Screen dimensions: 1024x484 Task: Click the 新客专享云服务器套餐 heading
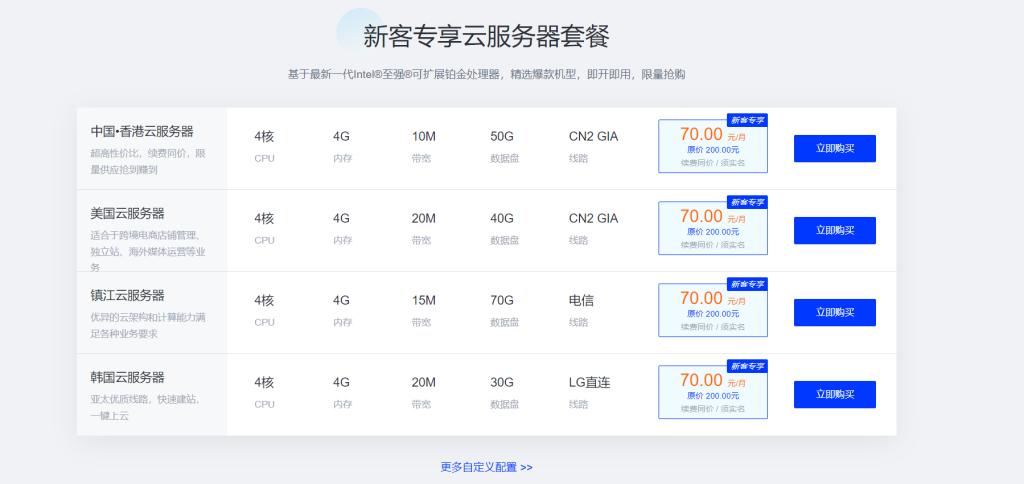[486, 36]
